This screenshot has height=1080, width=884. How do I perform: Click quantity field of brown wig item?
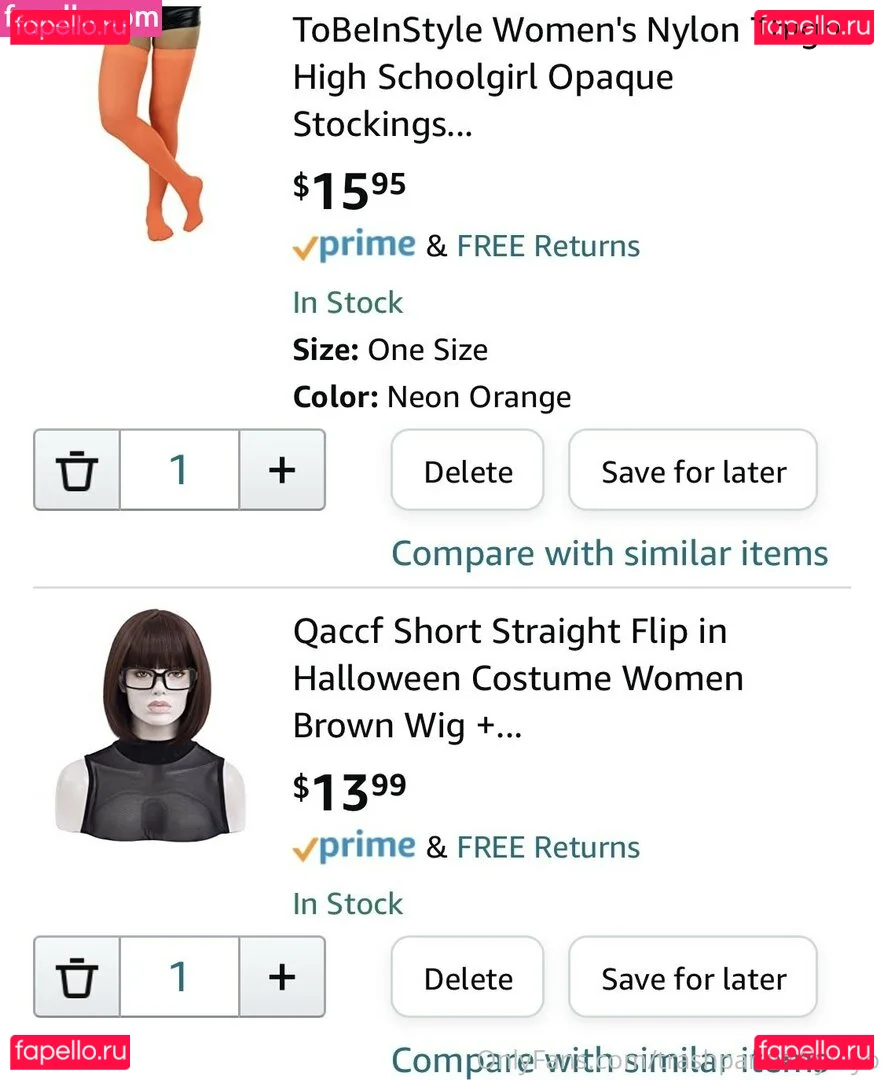[179, 977]
